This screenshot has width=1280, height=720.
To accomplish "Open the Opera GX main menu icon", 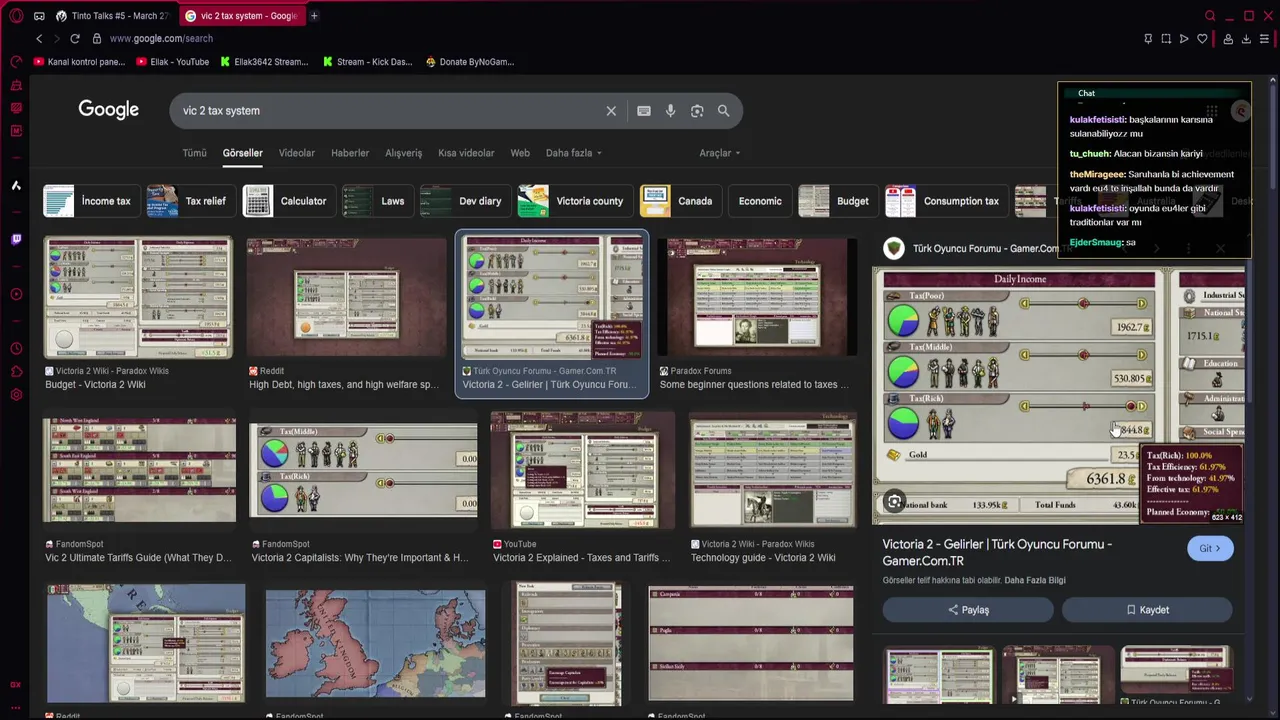I will coord(15,16).
